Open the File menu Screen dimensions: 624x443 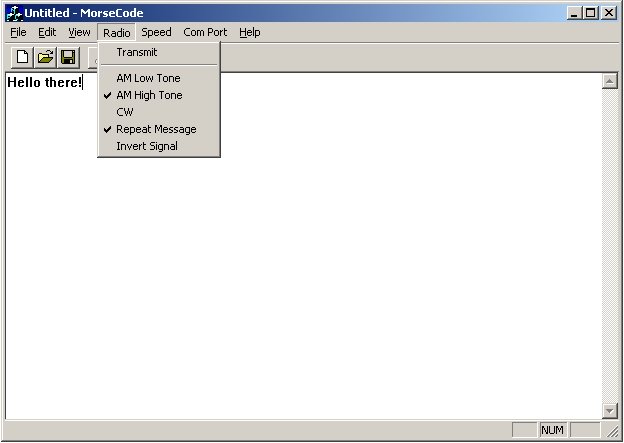click(x=18, y=32)
